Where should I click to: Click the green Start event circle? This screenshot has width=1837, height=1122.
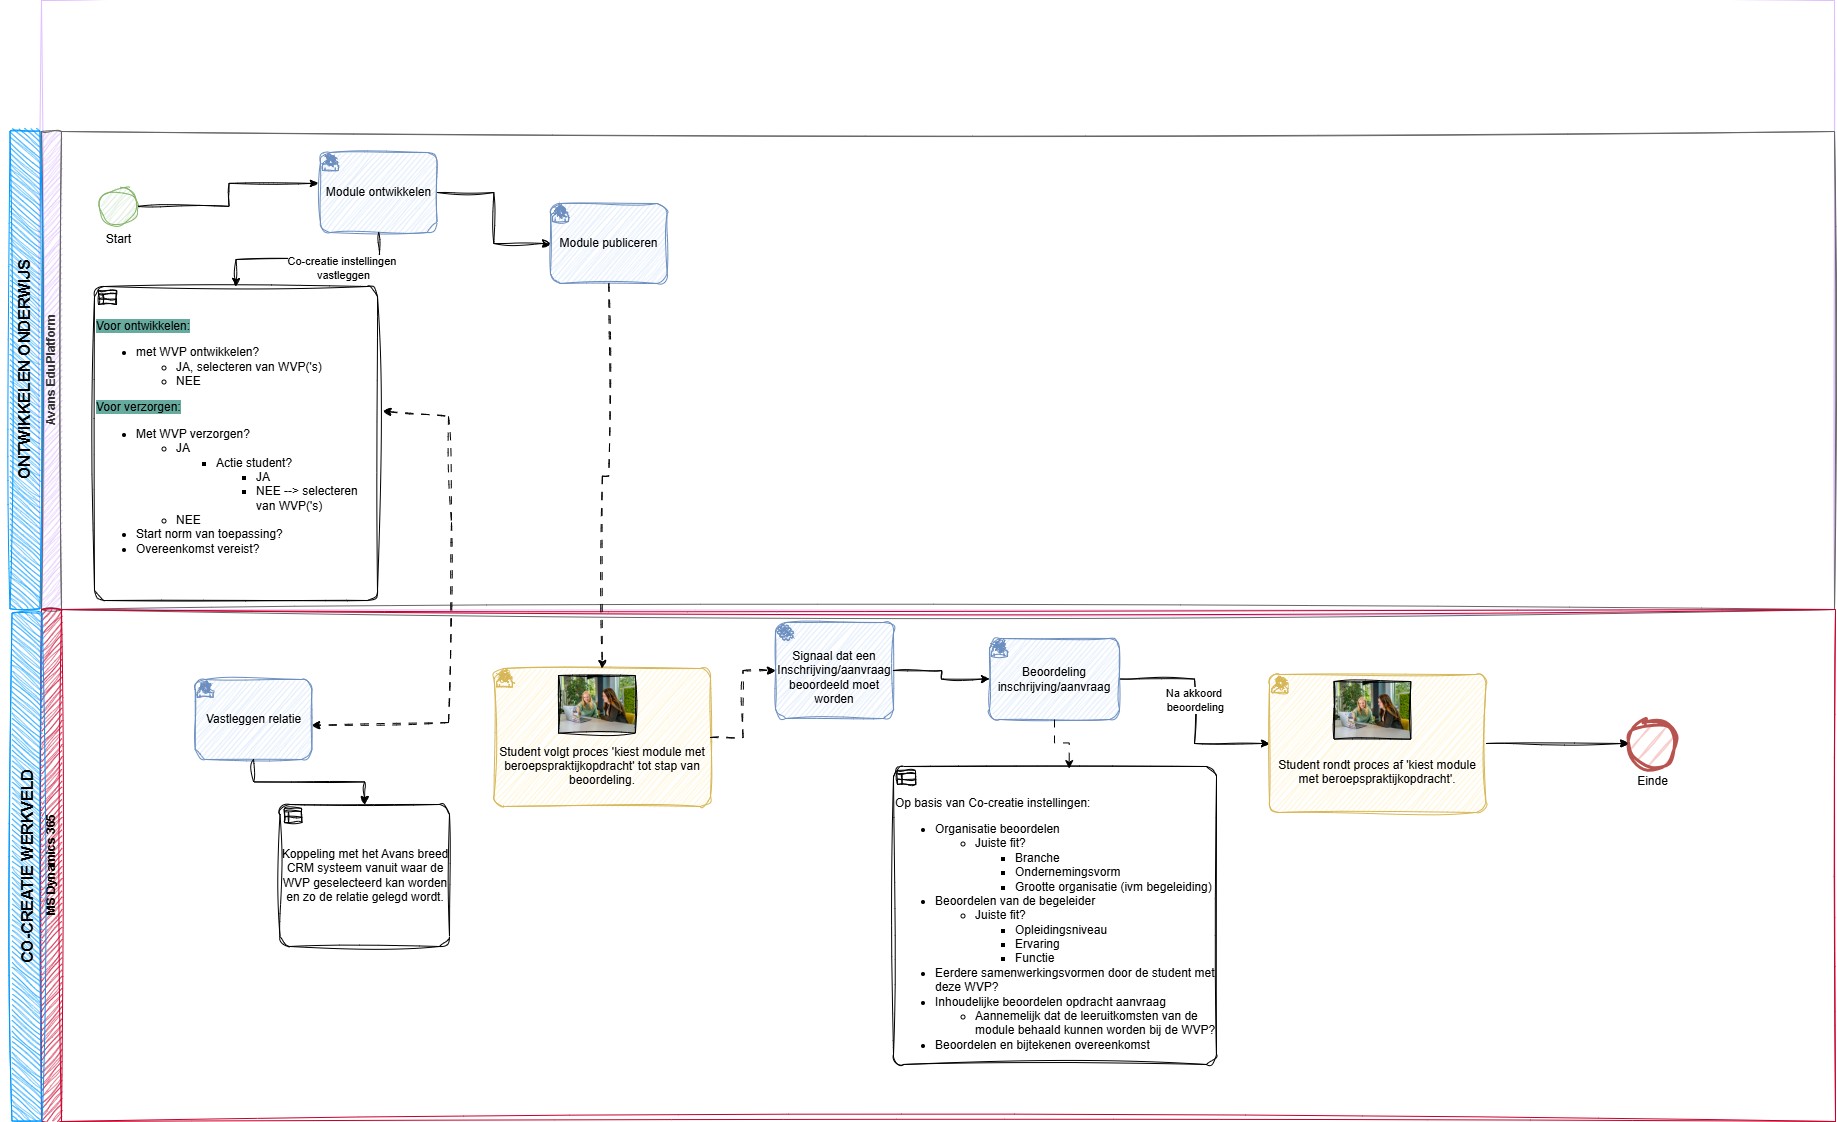(118, 206)
